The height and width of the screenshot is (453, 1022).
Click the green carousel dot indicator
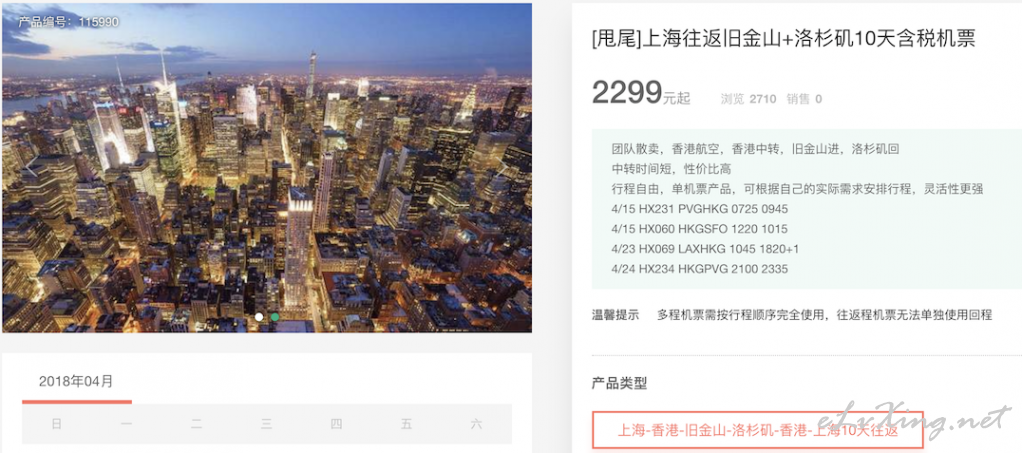click(x=275, y=317)
